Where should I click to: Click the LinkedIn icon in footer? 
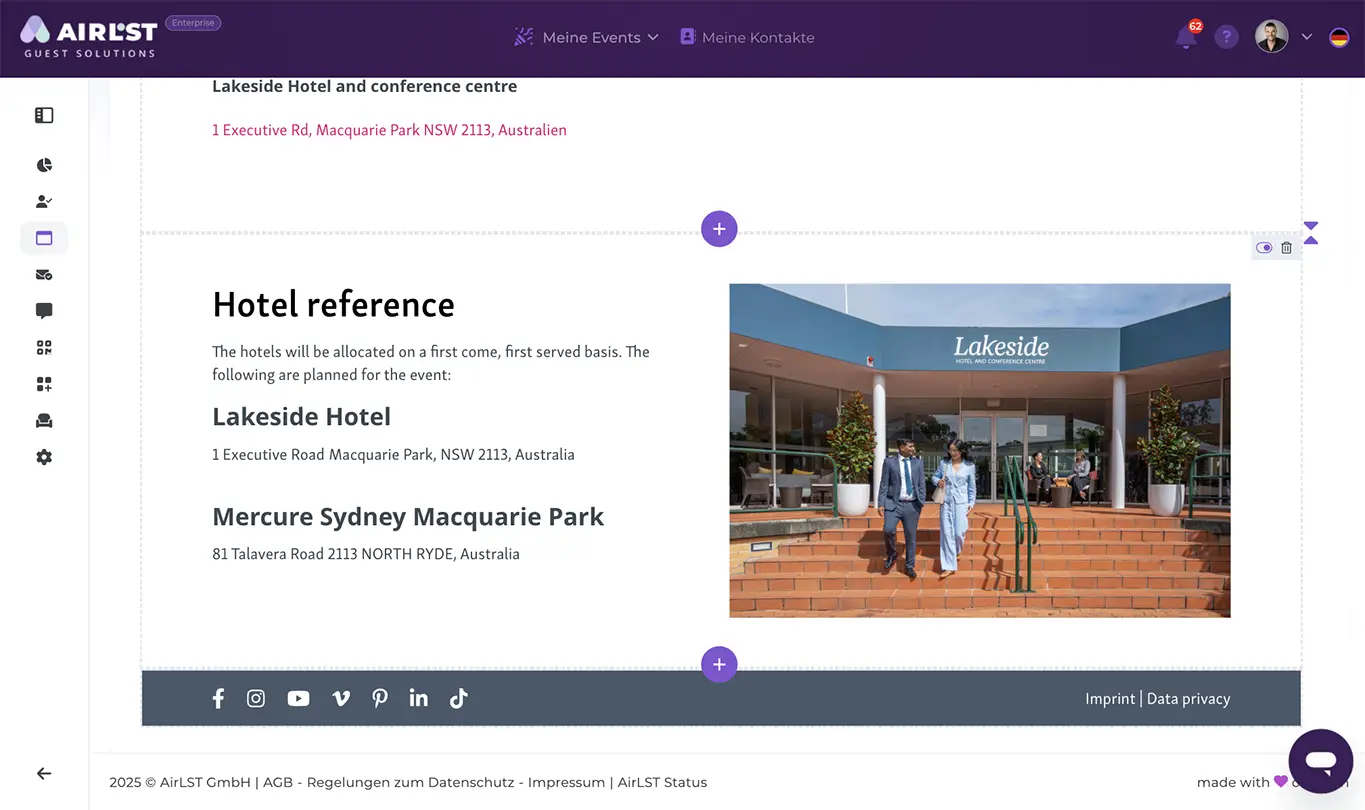pos(418,698)
